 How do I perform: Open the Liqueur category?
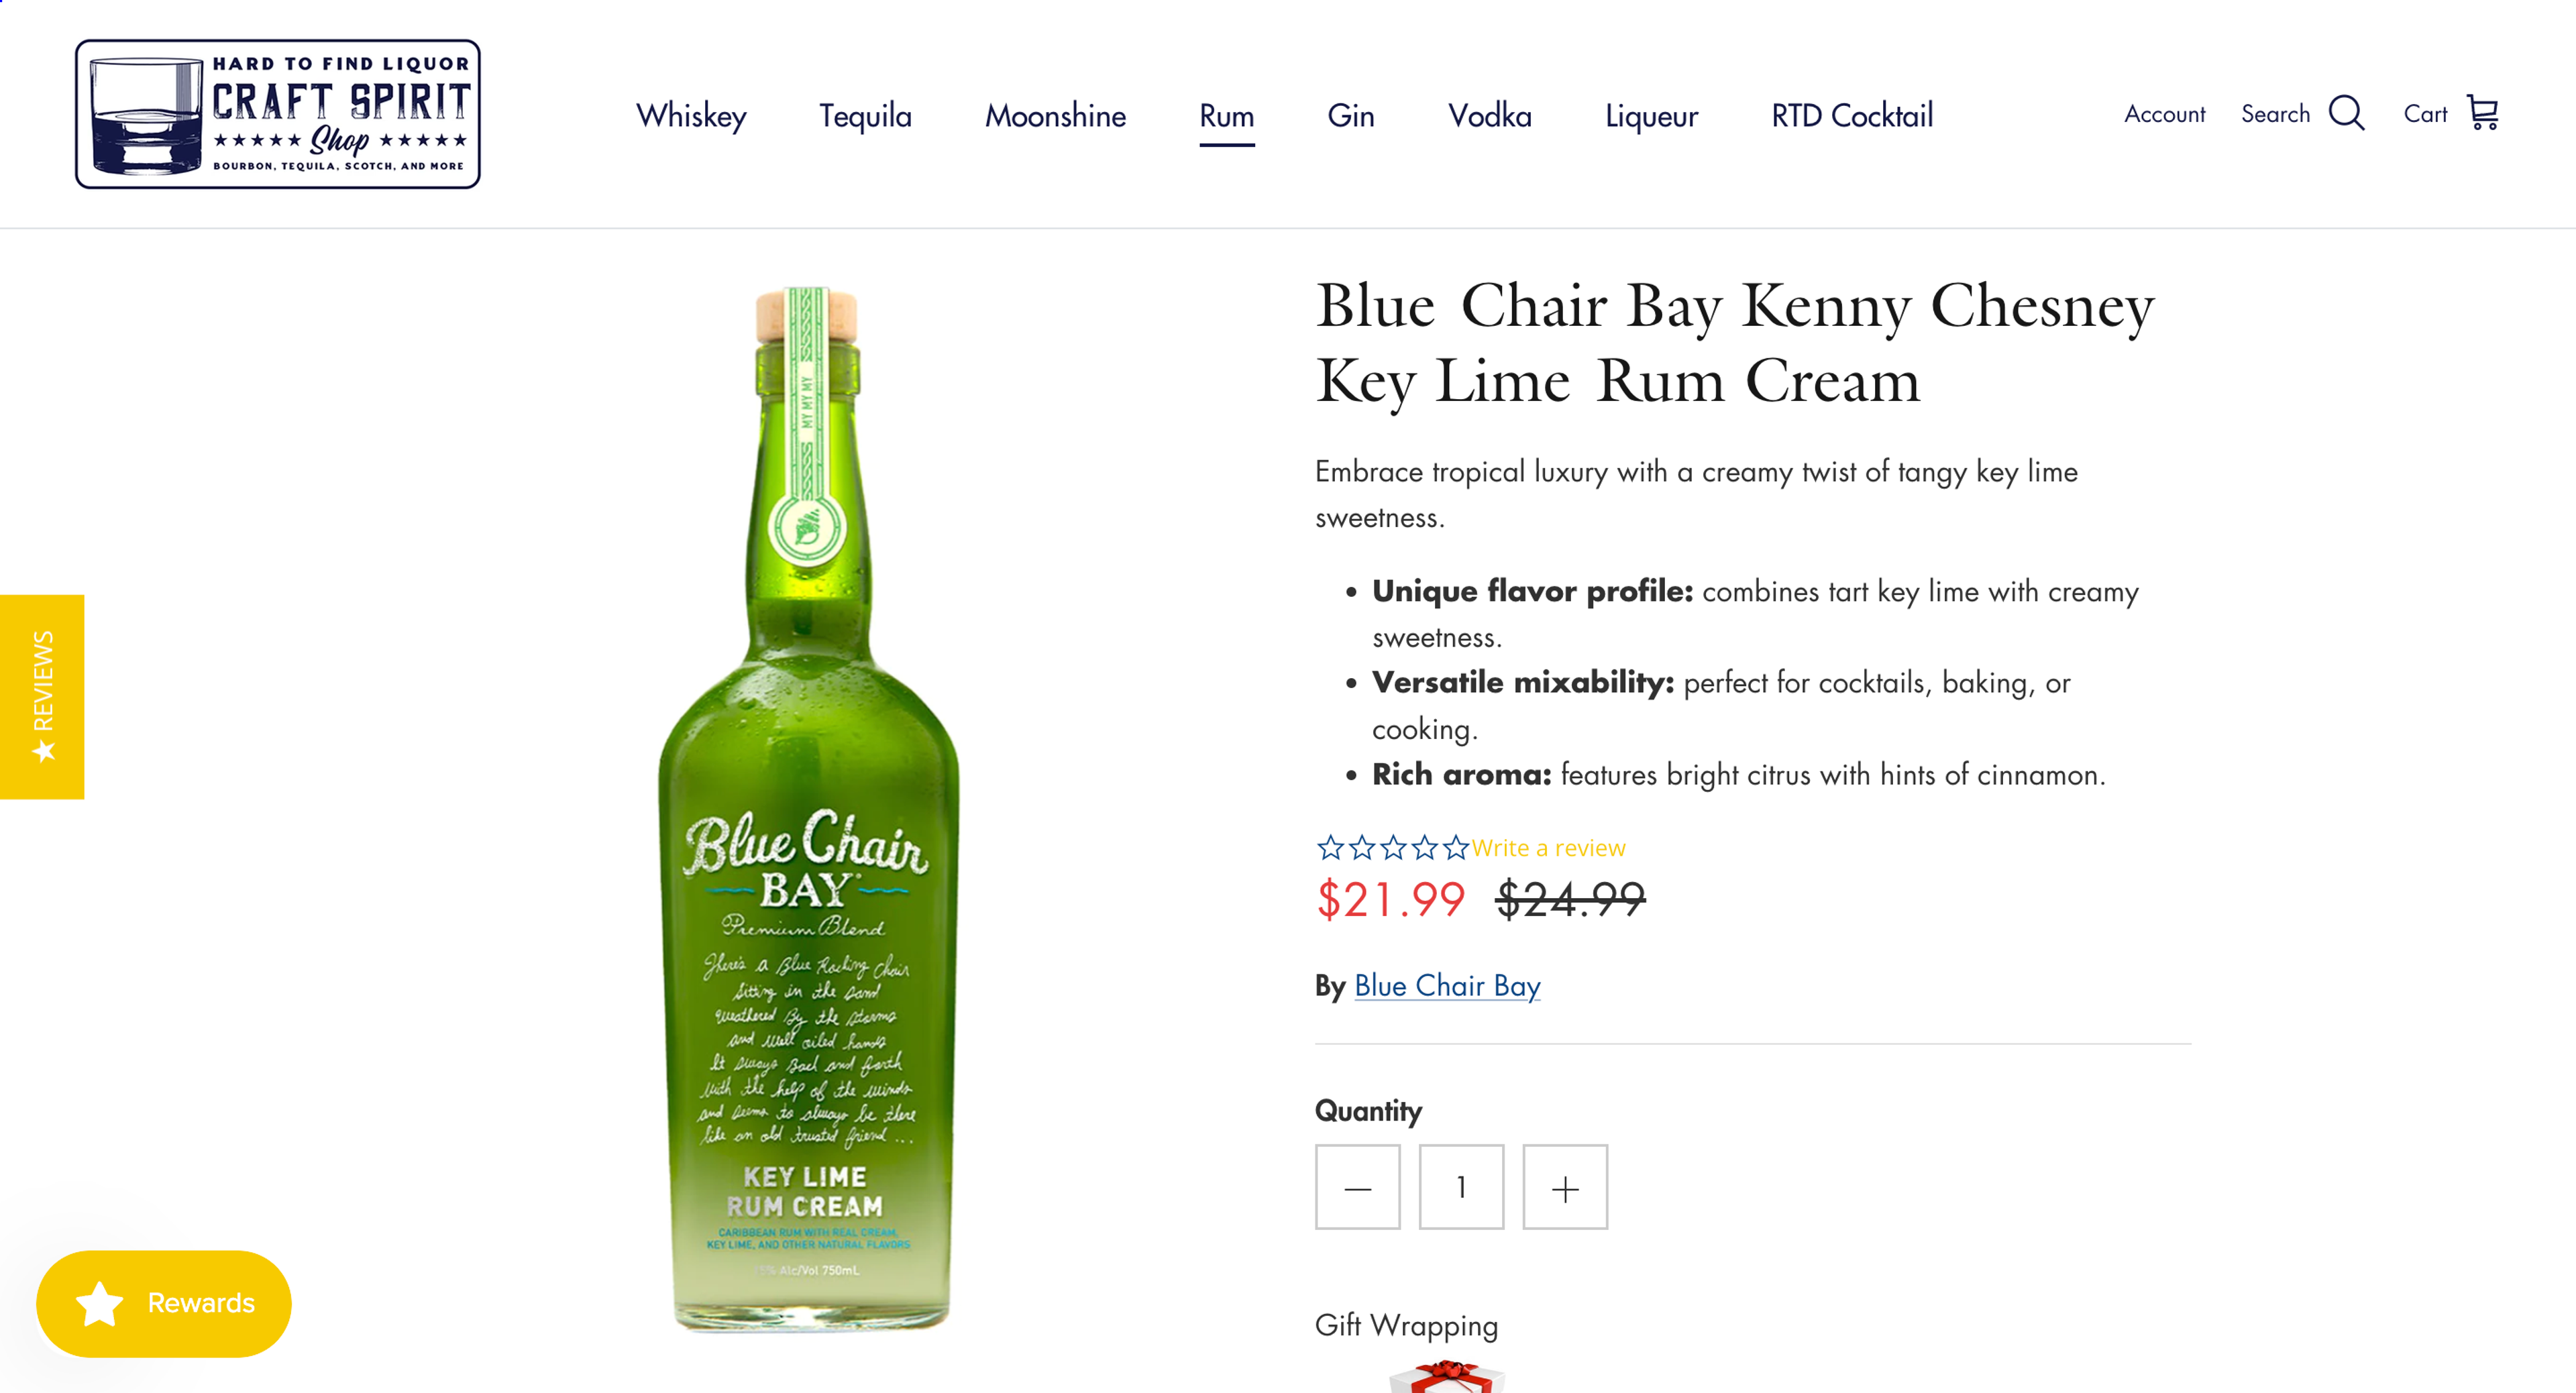(x=1650, y=116)
